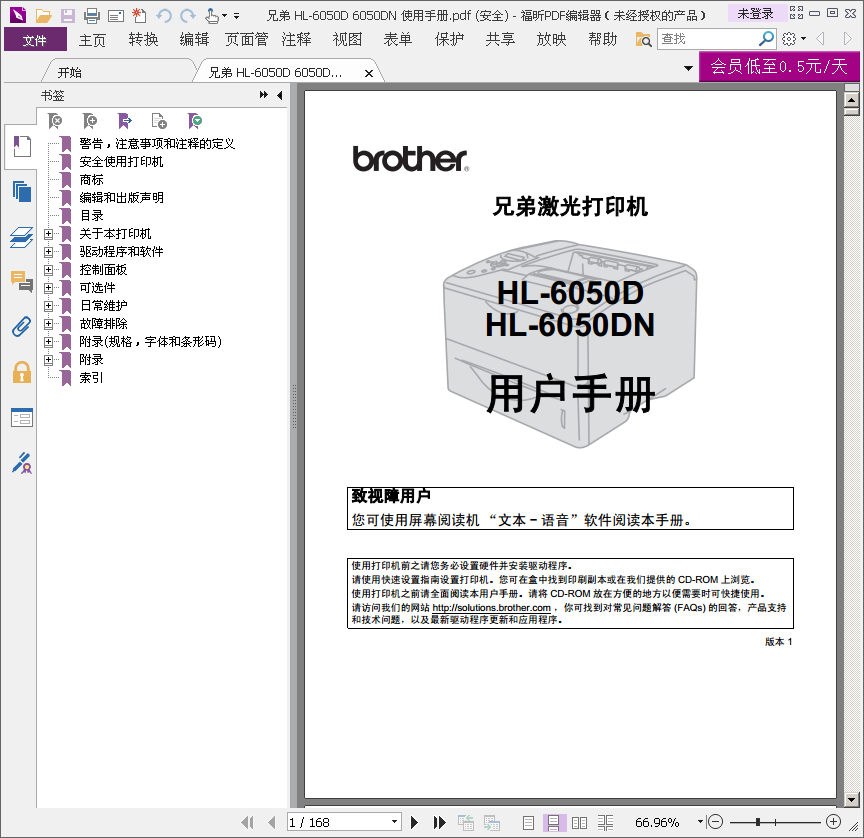Click the magnifier search button
Screen dimensions: 864x838
pyautogui.click(x=766, y=39)
